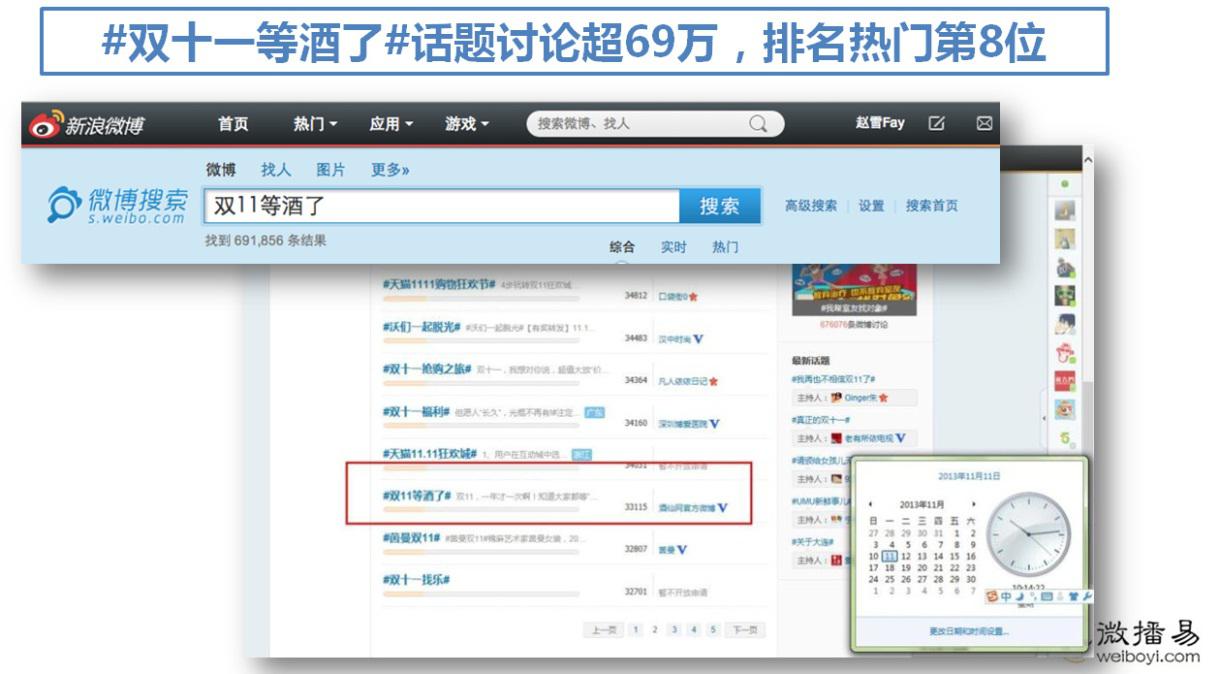Image resolution: width=1219 pixels, height=674 pixels.
Task: Go to results page 4
Action: tap(693, 630)
